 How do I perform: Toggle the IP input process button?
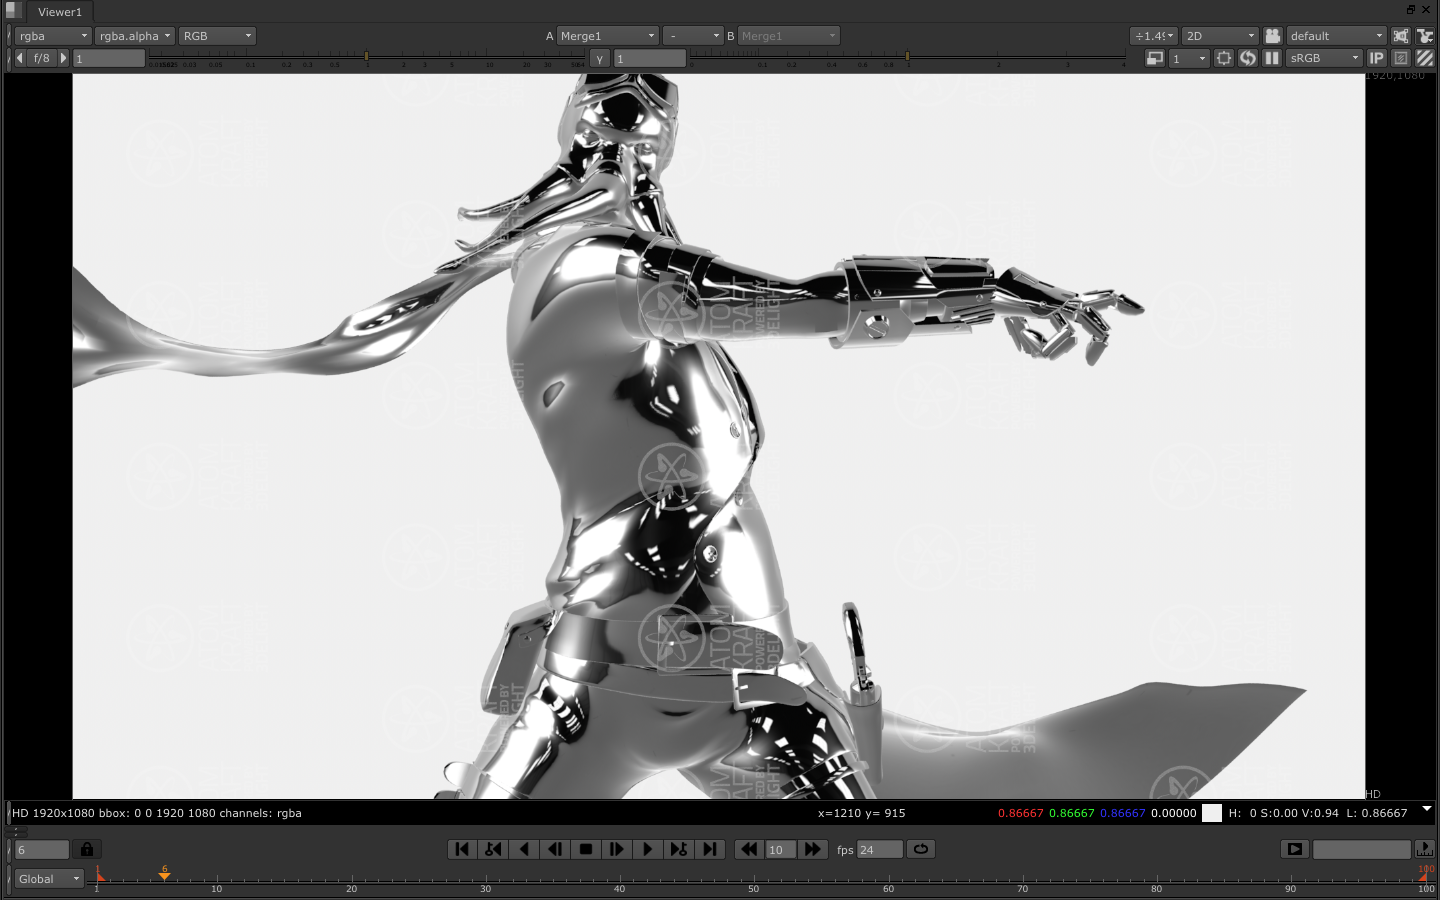click(x=1376, y=58)
